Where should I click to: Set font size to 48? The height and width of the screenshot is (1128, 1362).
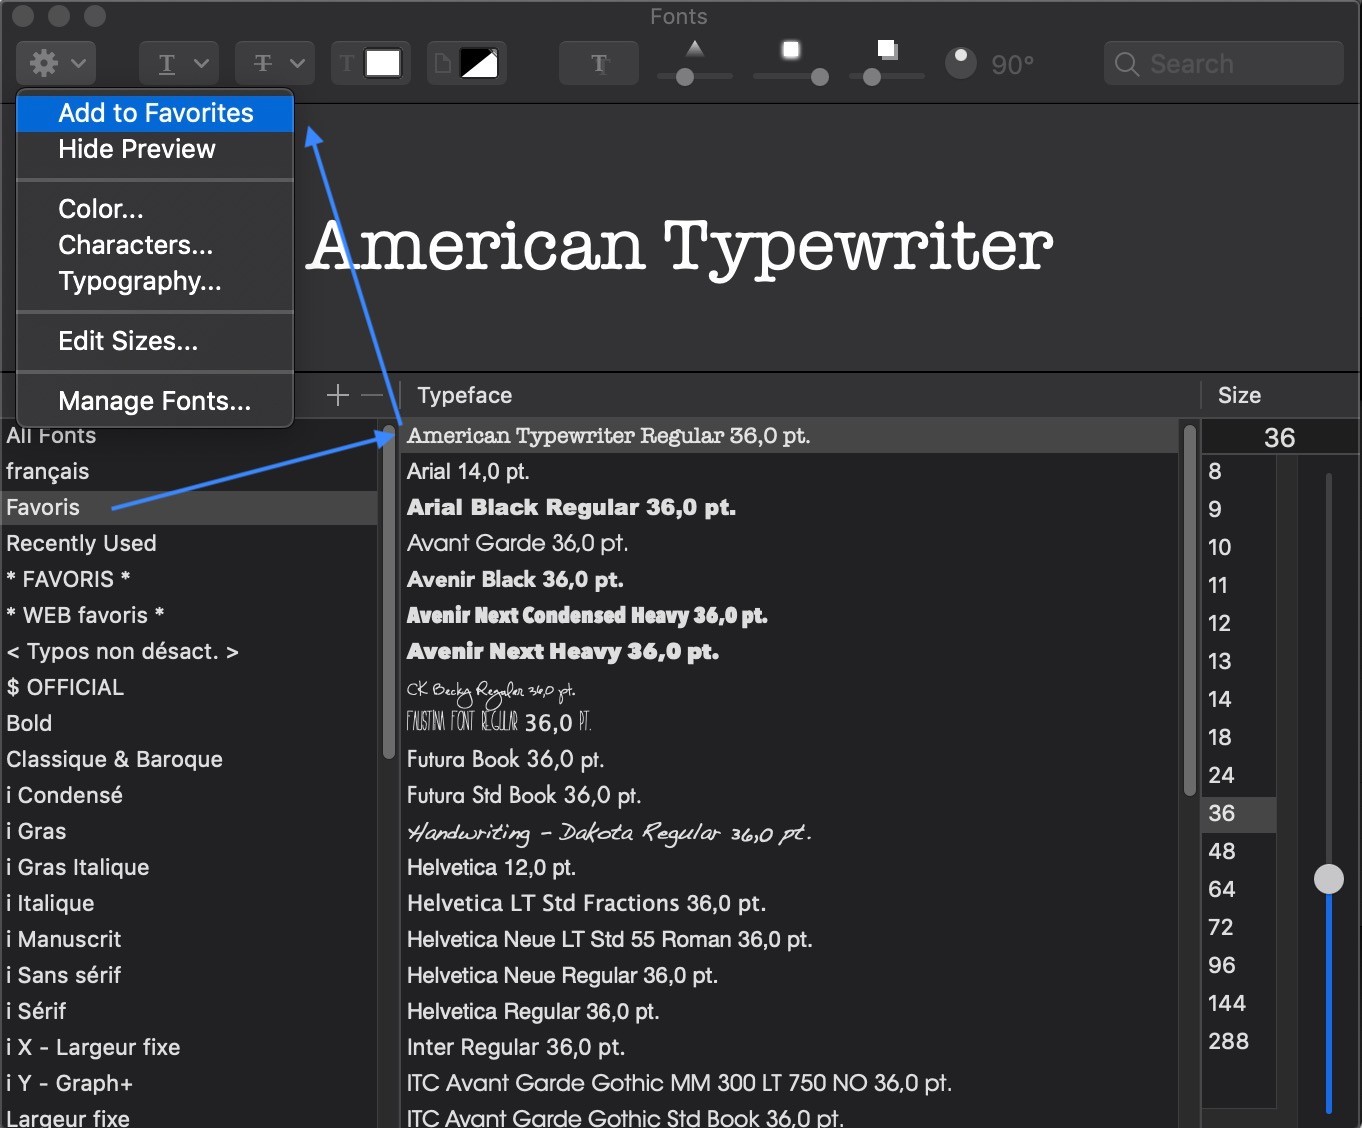click(x=1221, y=851)
